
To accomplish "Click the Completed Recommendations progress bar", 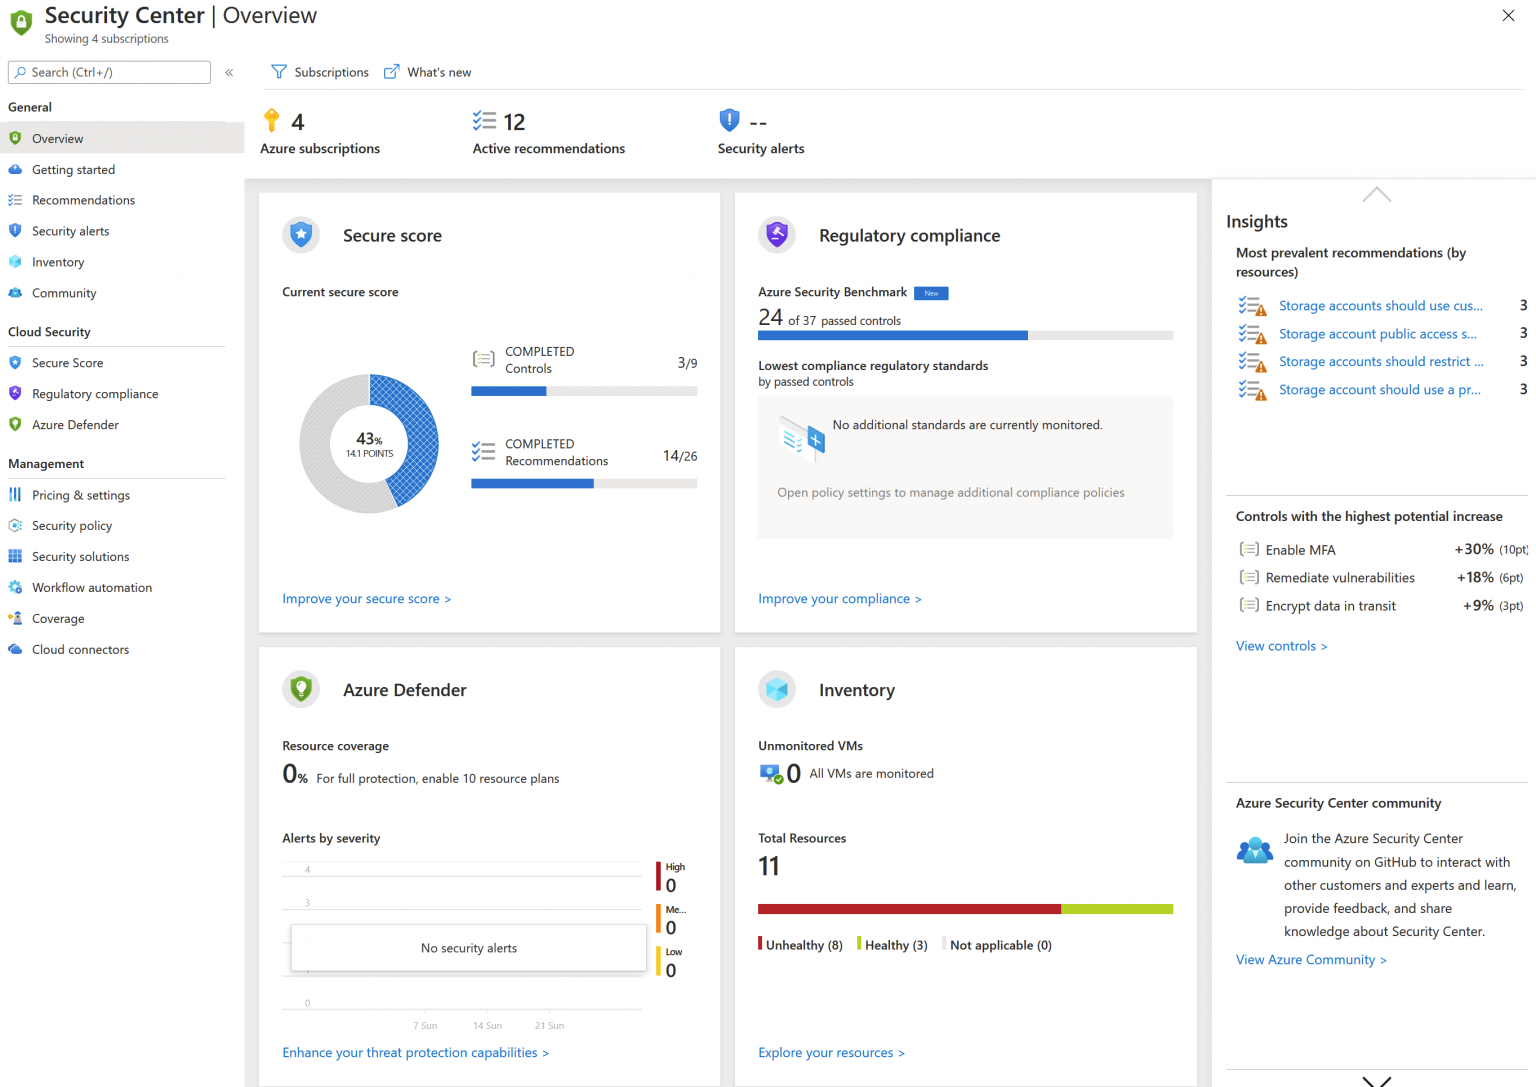I will [x=584, y=484].
